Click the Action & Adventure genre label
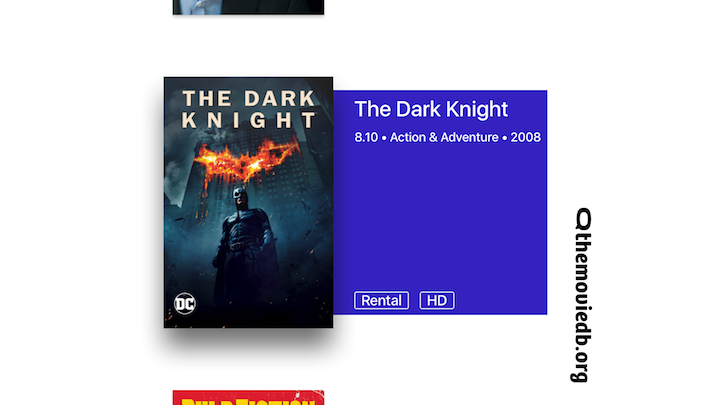Viewport: 720px width, 405px height. coord(444,137)
